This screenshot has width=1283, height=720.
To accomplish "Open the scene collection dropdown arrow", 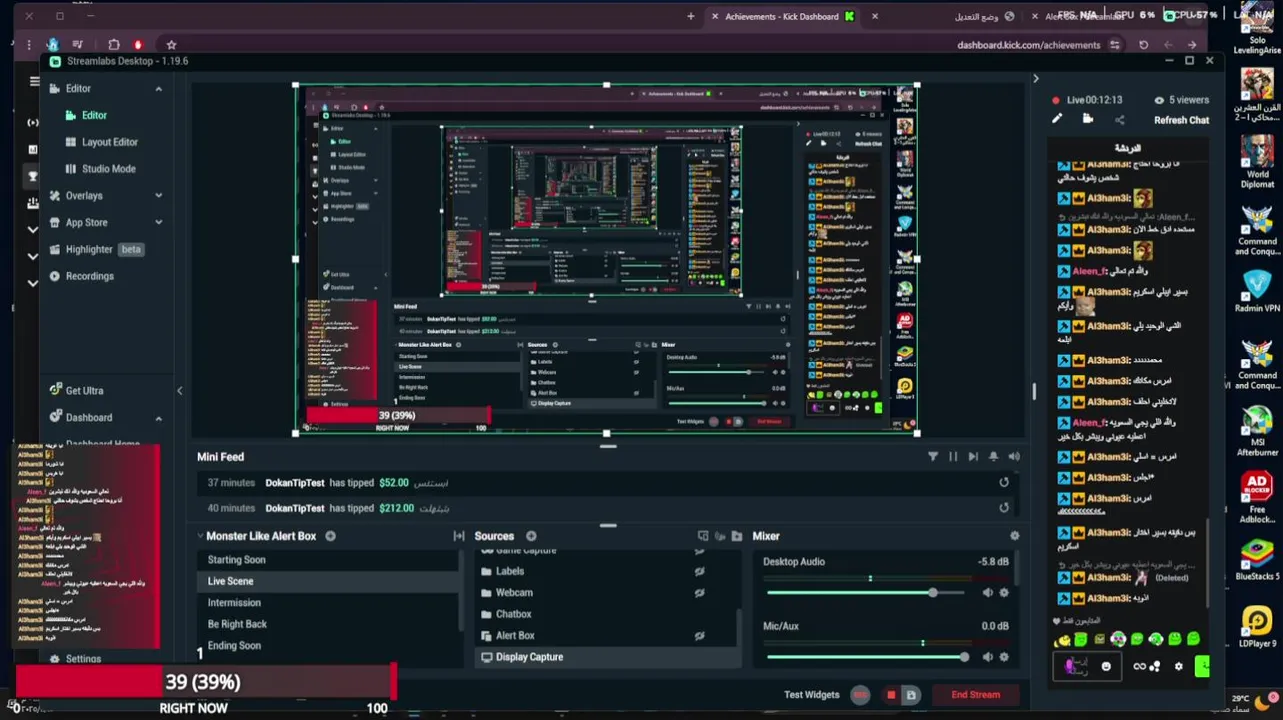I will click(200, 536).
